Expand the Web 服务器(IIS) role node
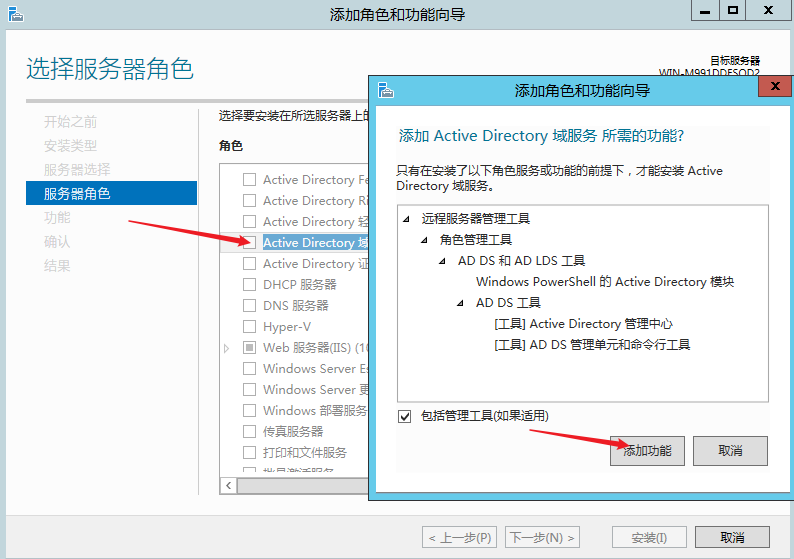 click(226, 348)
